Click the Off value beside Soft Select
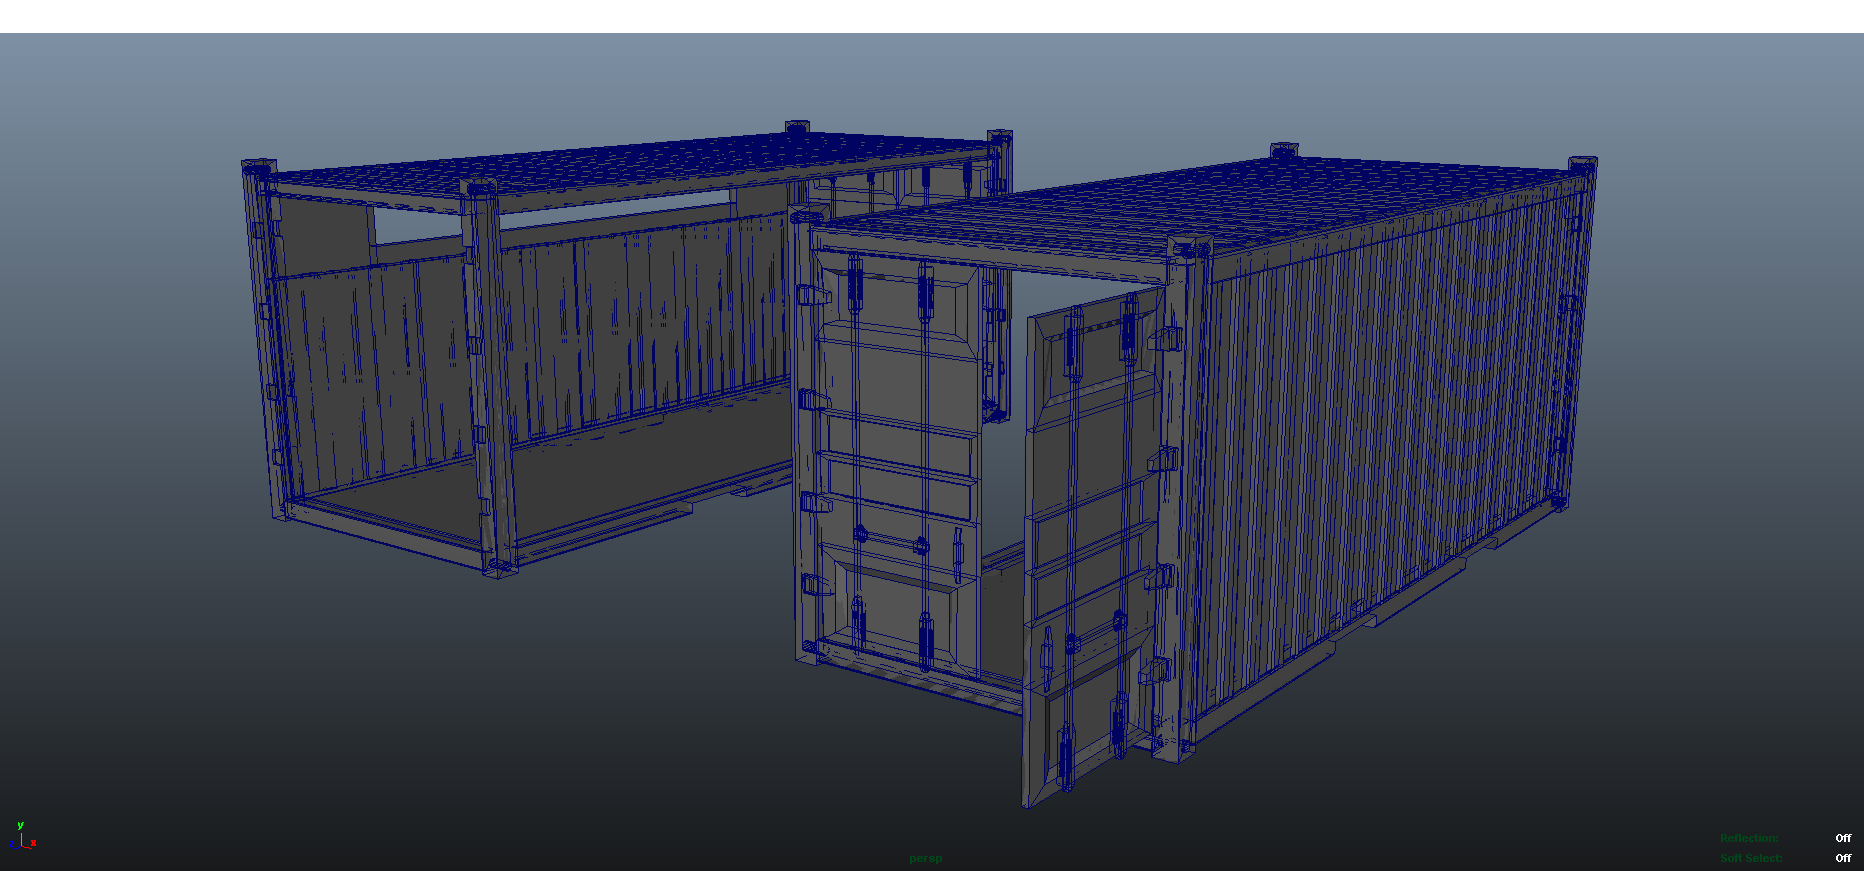The height and width of the screenshot is (871, 1864). 1843,858
